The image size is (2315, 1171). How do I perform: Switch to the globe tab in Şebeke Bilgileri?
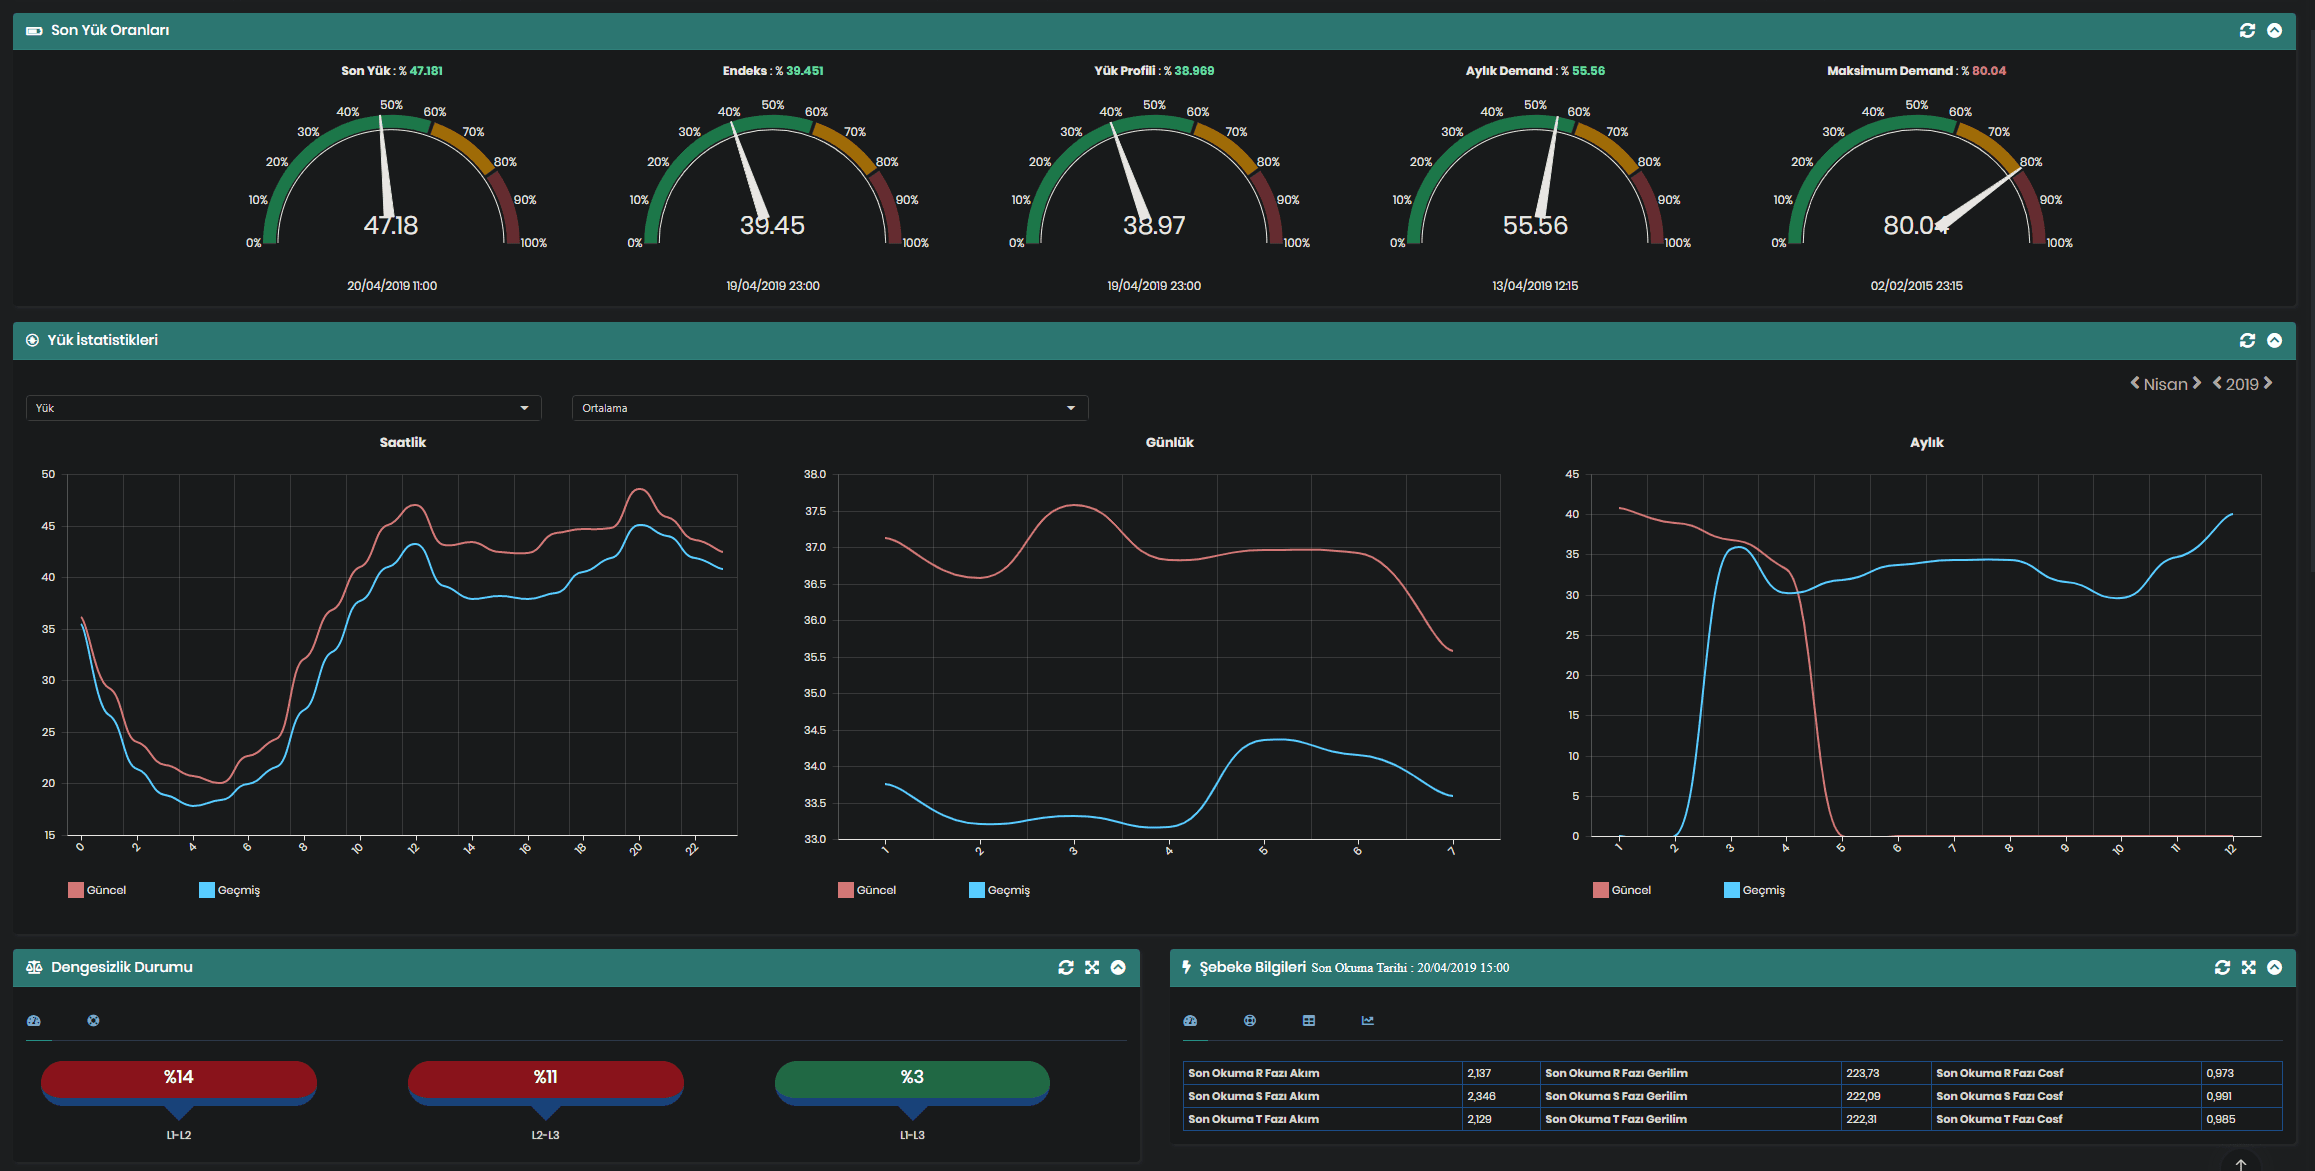coord(1249,1021)
